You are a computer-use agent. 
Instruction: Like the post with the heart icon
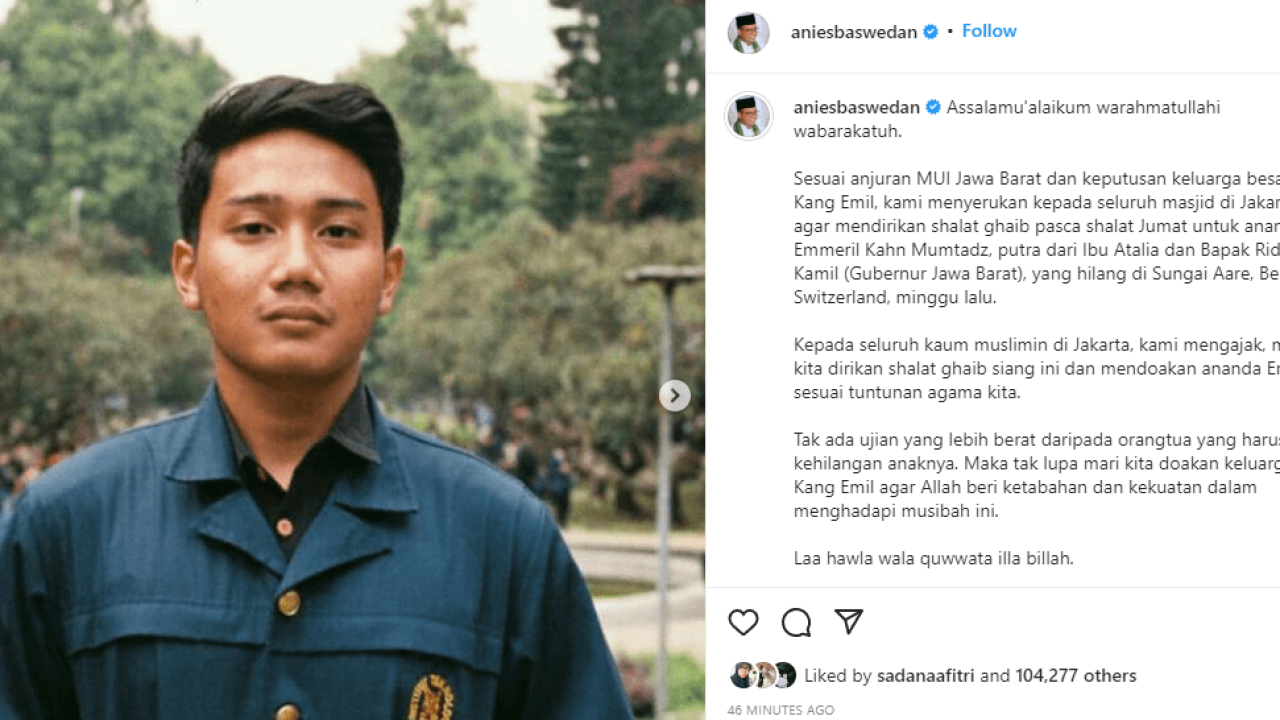(x=743, y=622)
